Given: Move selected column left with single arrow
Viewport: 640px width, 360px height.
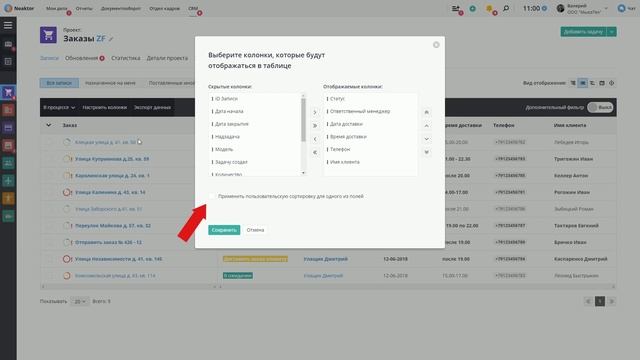Looking at the screenshot, I should [315, 139].
